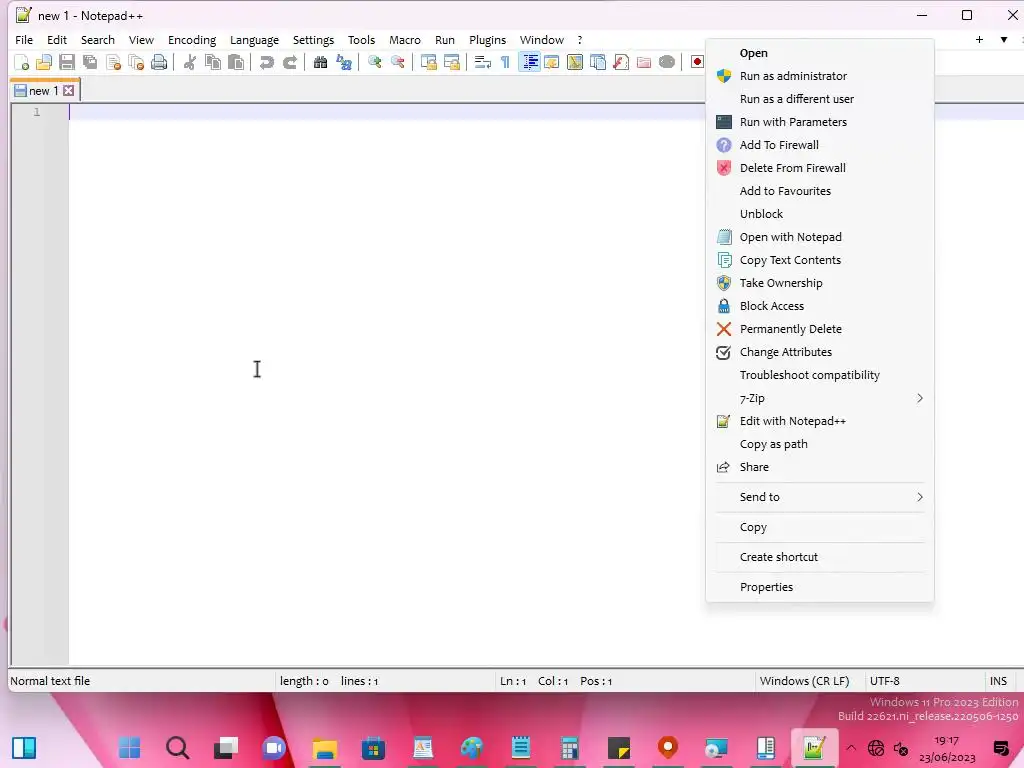Click the Close All toolbar icon
Image resolution: width=1024 pixels, height=768 pixels.
[136, 63]
